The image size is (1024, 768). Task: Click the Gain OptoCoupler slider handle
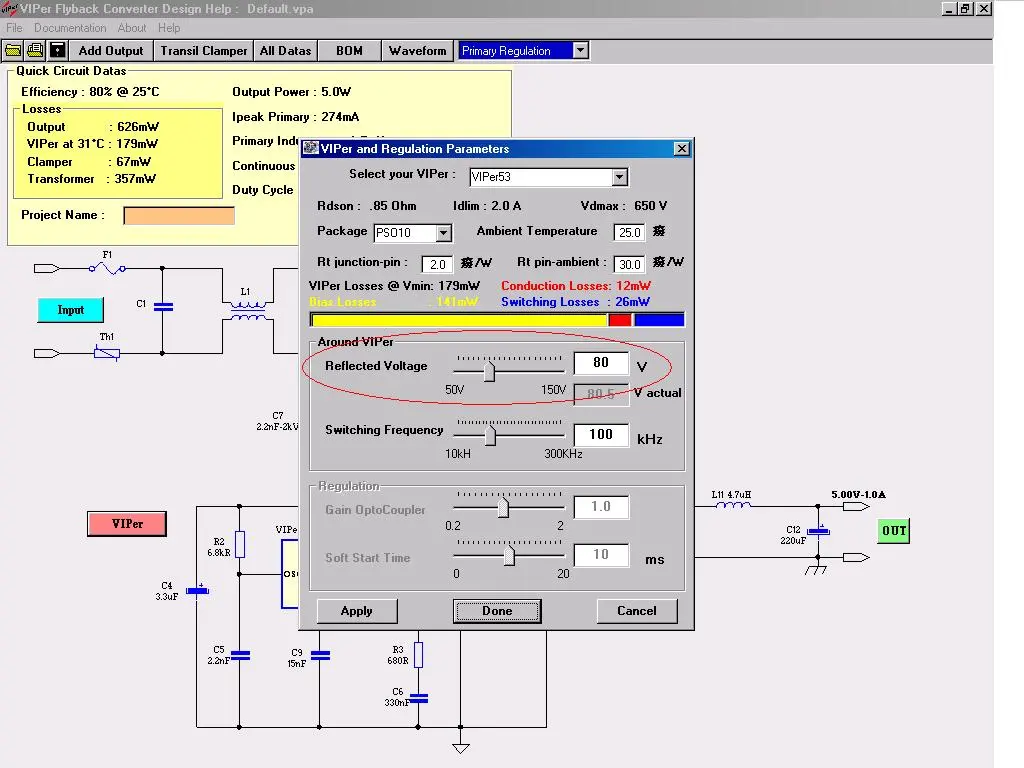(x=503, y=507)
